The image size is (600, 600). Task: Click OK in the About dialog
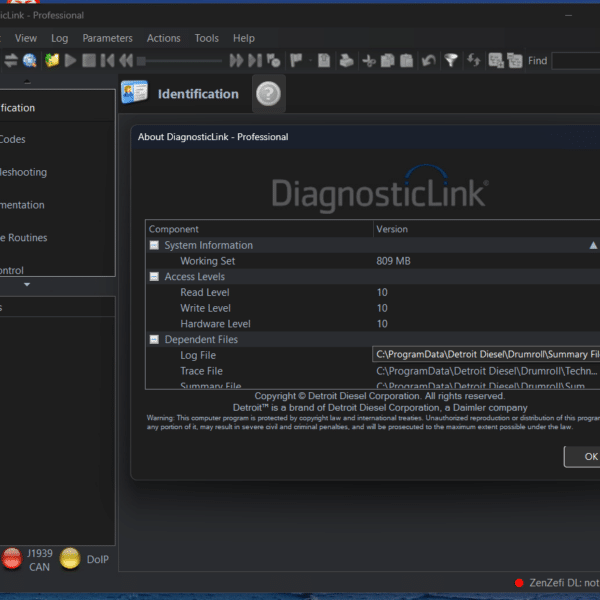click(x=582, y=457)
